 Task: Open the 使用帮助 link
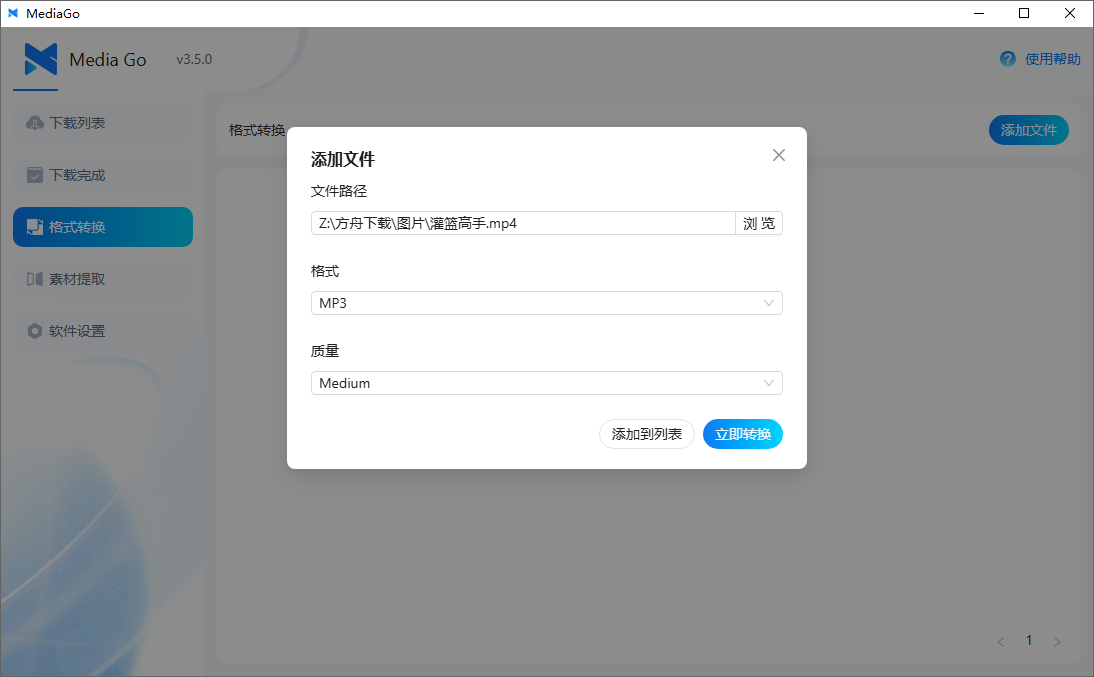(x=1052, y=59)
